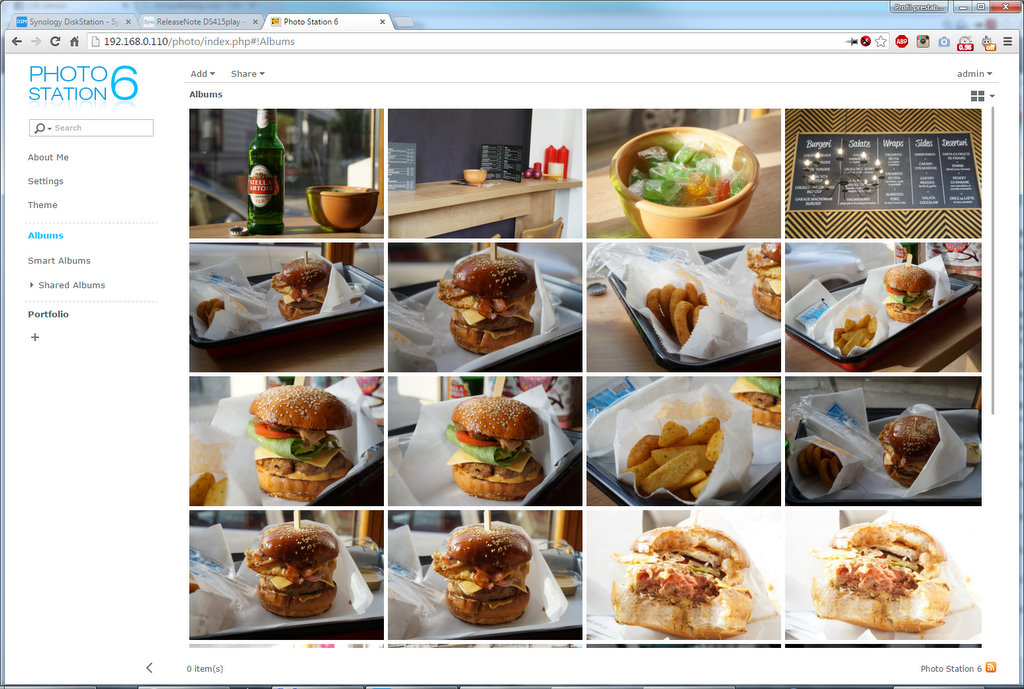Click the Photo Station 6 footer link
Image resolution: width=1024 pixels, height=689 pixels.
coord(951,669)
